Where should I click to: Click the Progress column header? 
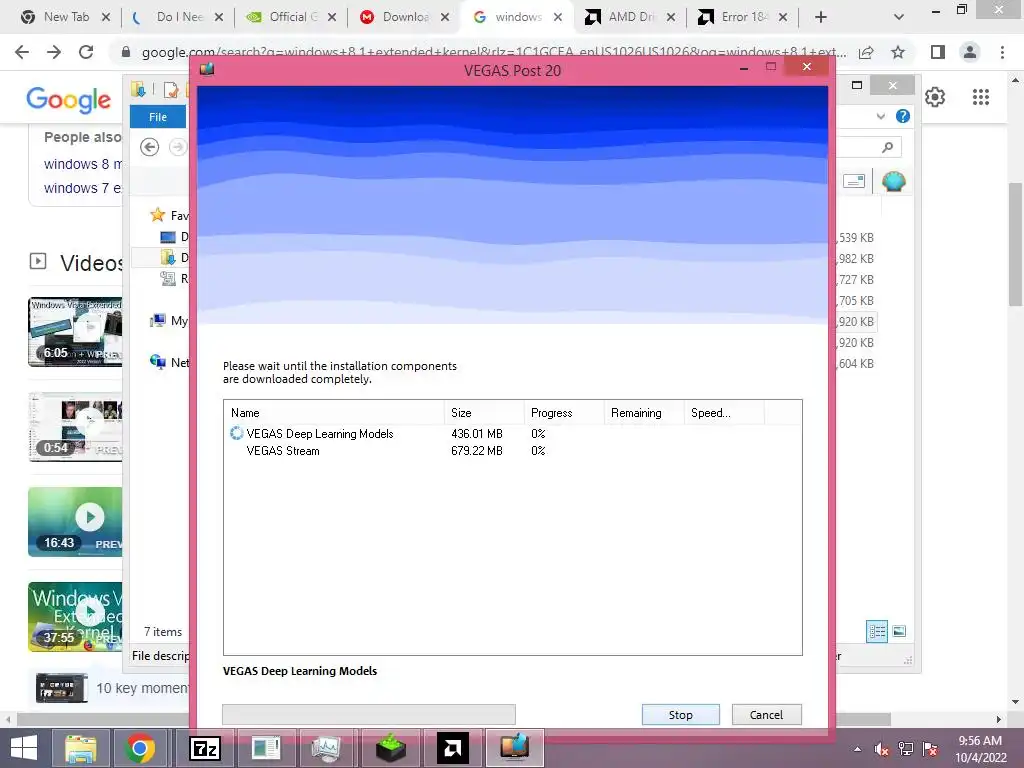564,413
